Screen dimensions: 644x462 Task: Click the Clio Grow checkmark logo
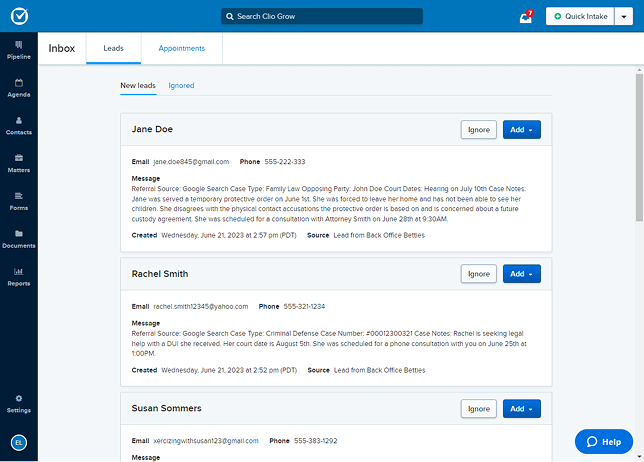pyautogui.click(x=19, y=16)
